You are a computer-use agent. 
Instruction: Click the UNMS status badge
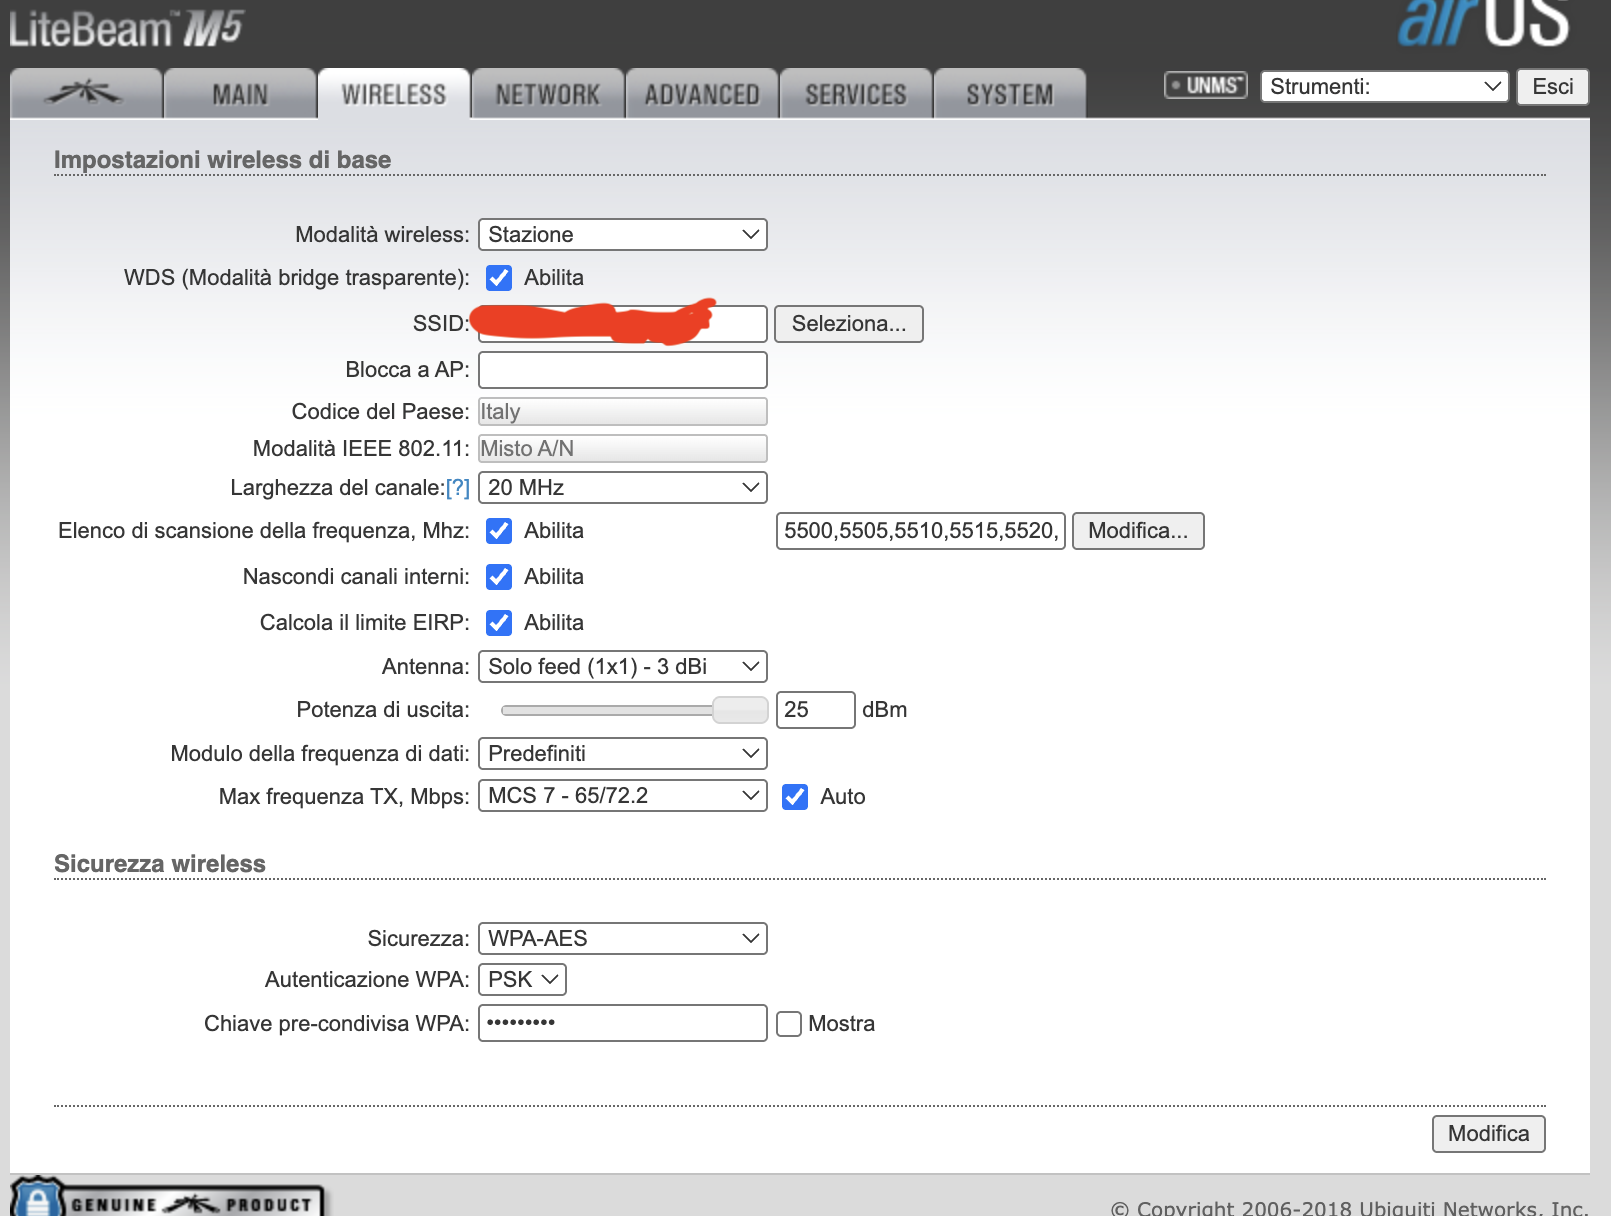tap(1206, 86)
